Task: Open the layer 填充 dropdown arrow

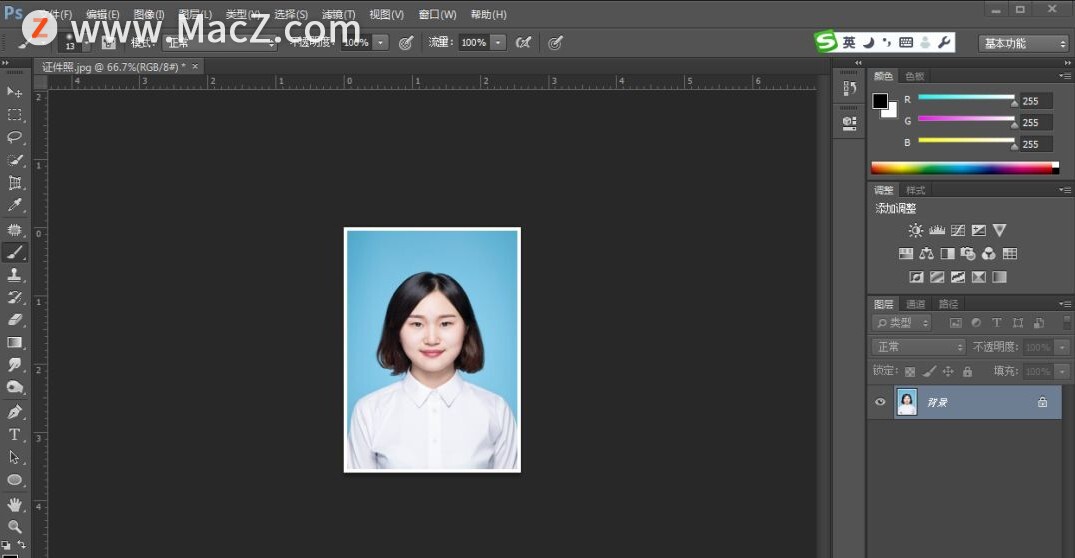Action: click(1062, 372)
